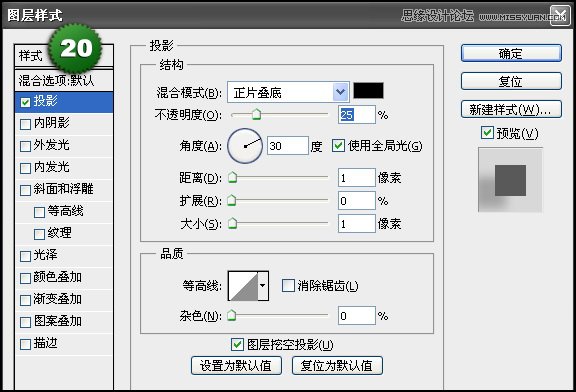The image size is (576, 392).
Task: Click the 不透明度 opacity slider handle
Action: [x=256, y=114]
